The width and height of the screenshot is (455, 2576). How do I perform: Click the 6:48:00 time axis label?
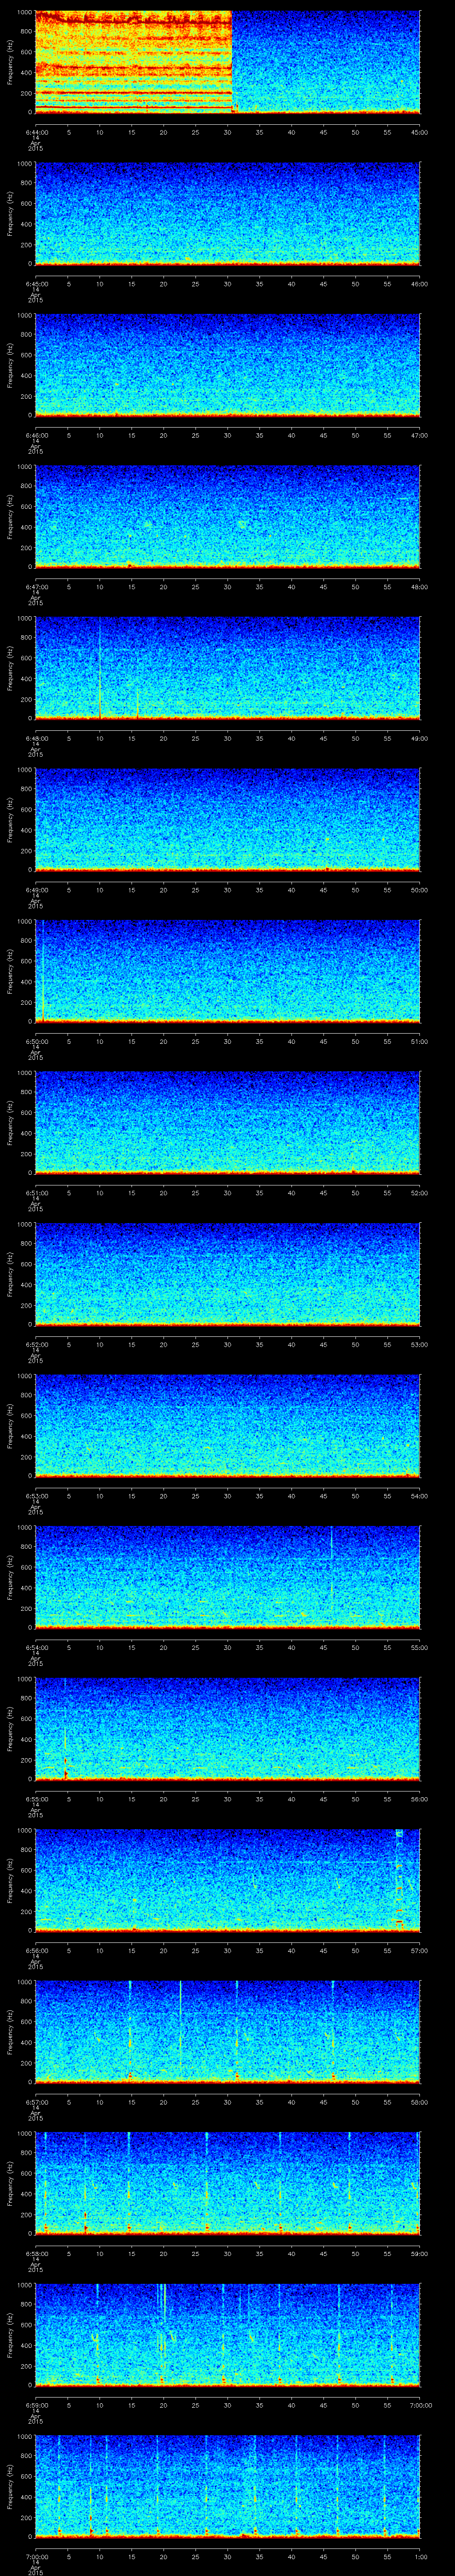(x=36, y=739)
